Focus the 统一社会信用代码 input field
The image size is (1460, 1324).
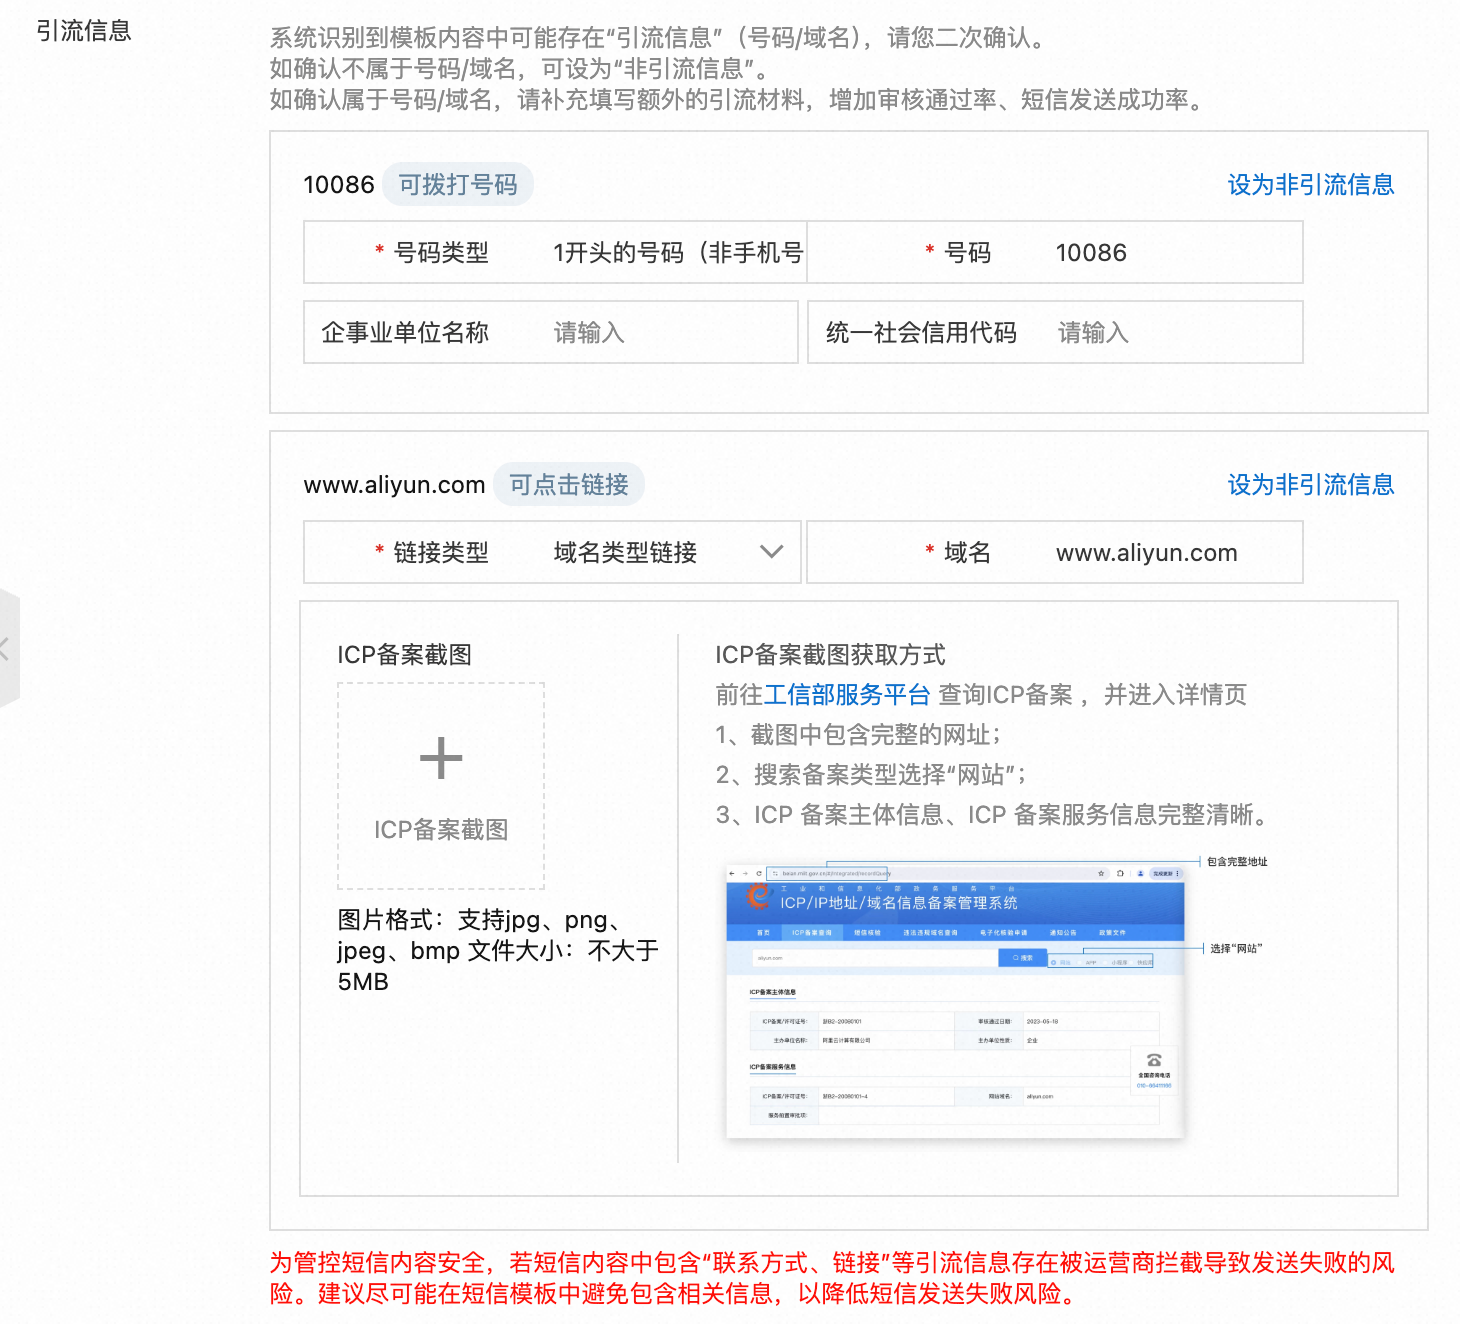1055,332
